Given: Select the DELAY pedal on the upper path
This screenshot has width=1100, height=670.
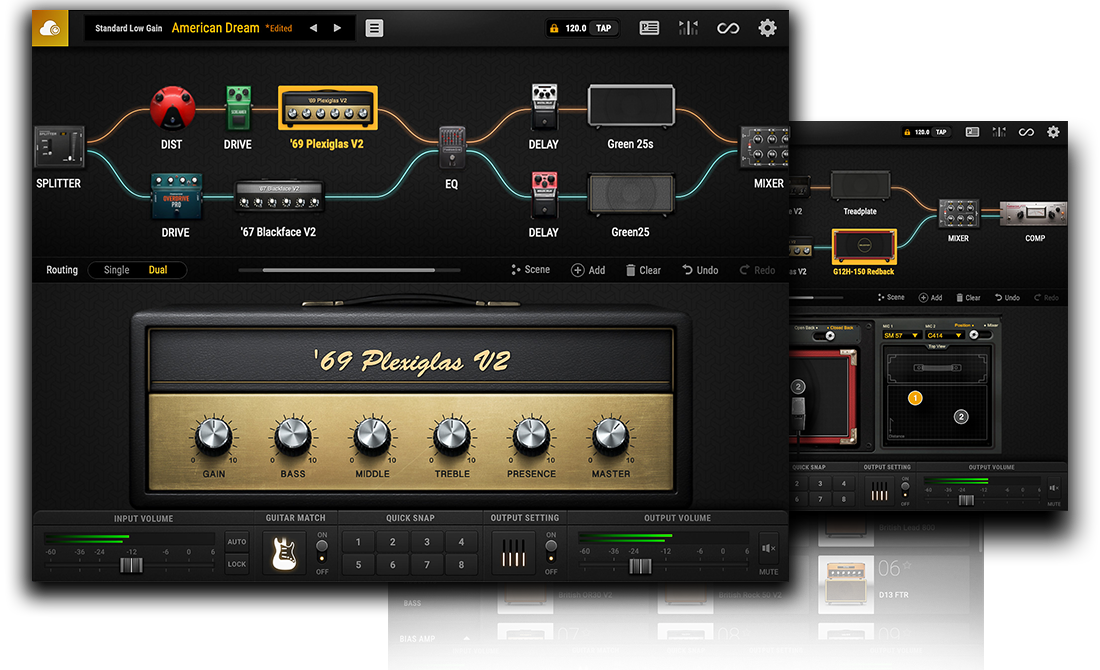Looking at the screenshot, I should (x=544, y=107).
